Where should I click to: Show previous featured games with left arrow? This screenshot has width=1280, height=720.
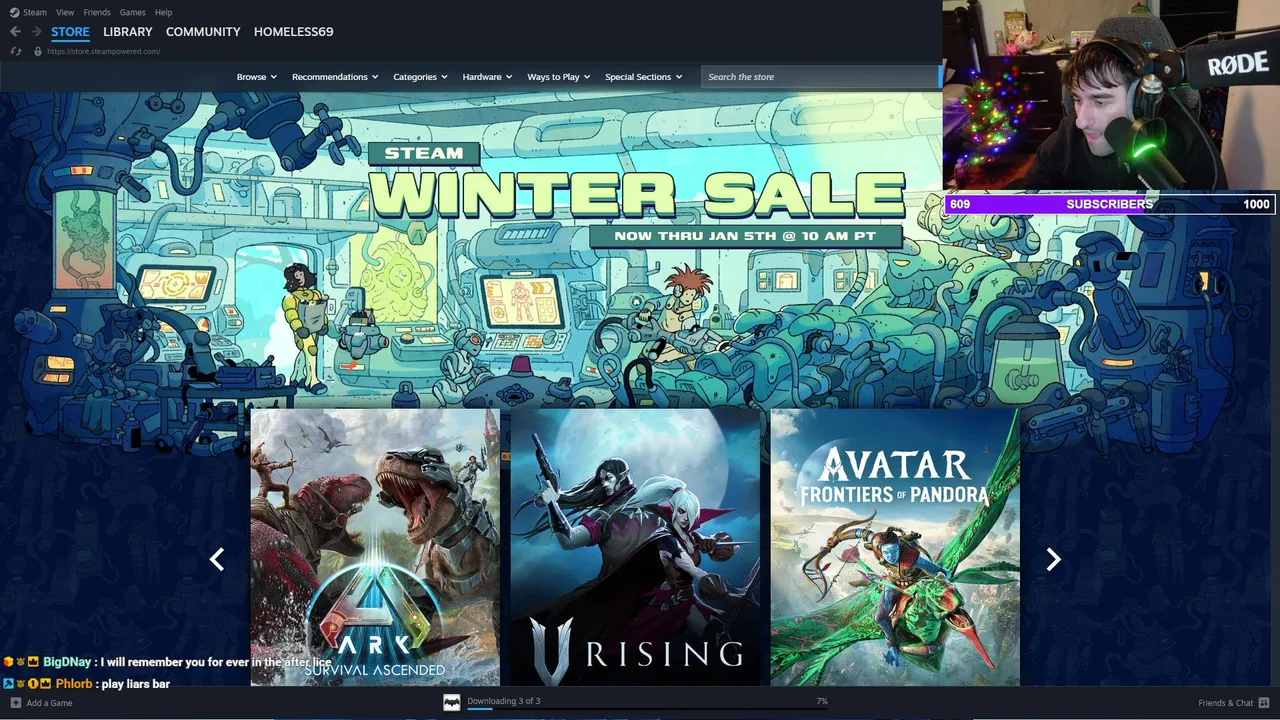point(217,559)
